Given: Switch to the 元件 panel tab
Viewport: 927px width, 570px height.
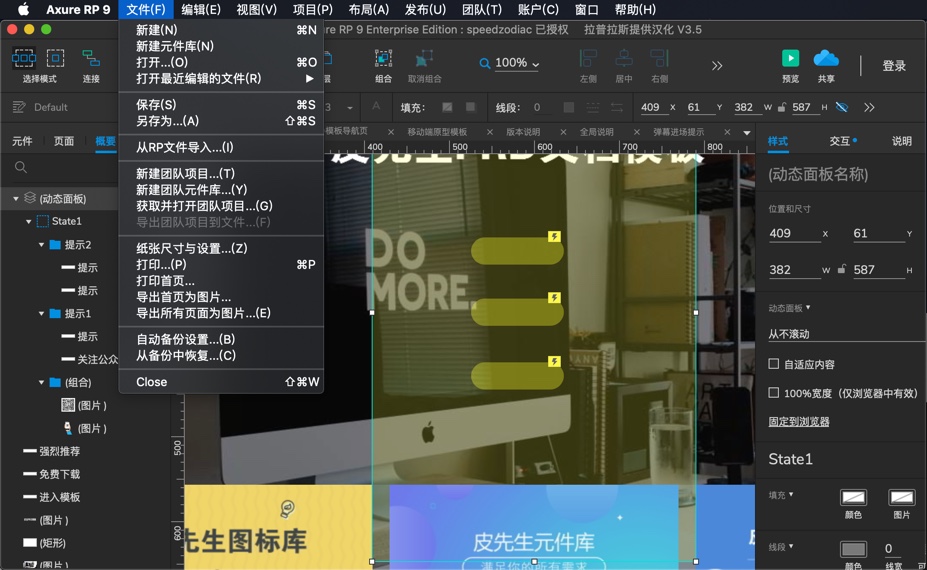Looking at the screenshot, I should (22, 141).
